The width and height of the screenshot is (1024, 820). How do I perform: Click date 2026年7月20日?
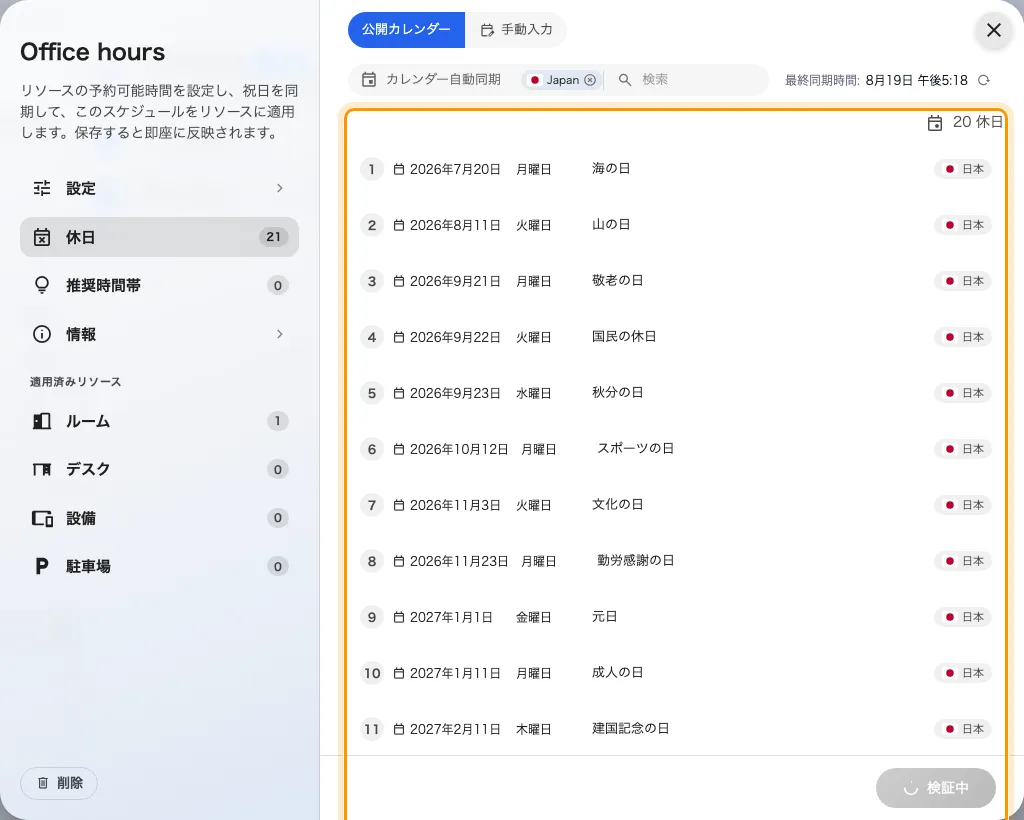tap(455, 169)
